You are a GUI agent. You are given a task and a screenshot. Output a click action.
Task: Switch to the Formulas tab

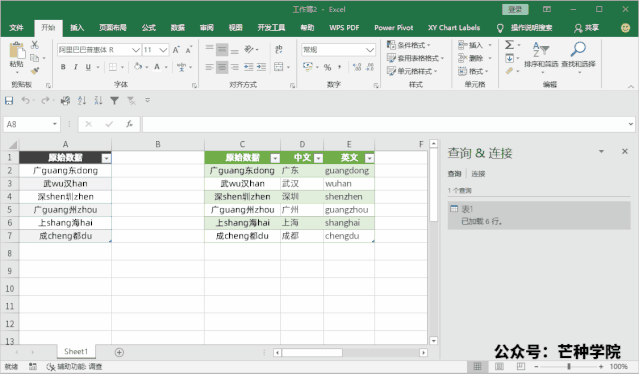148,28
